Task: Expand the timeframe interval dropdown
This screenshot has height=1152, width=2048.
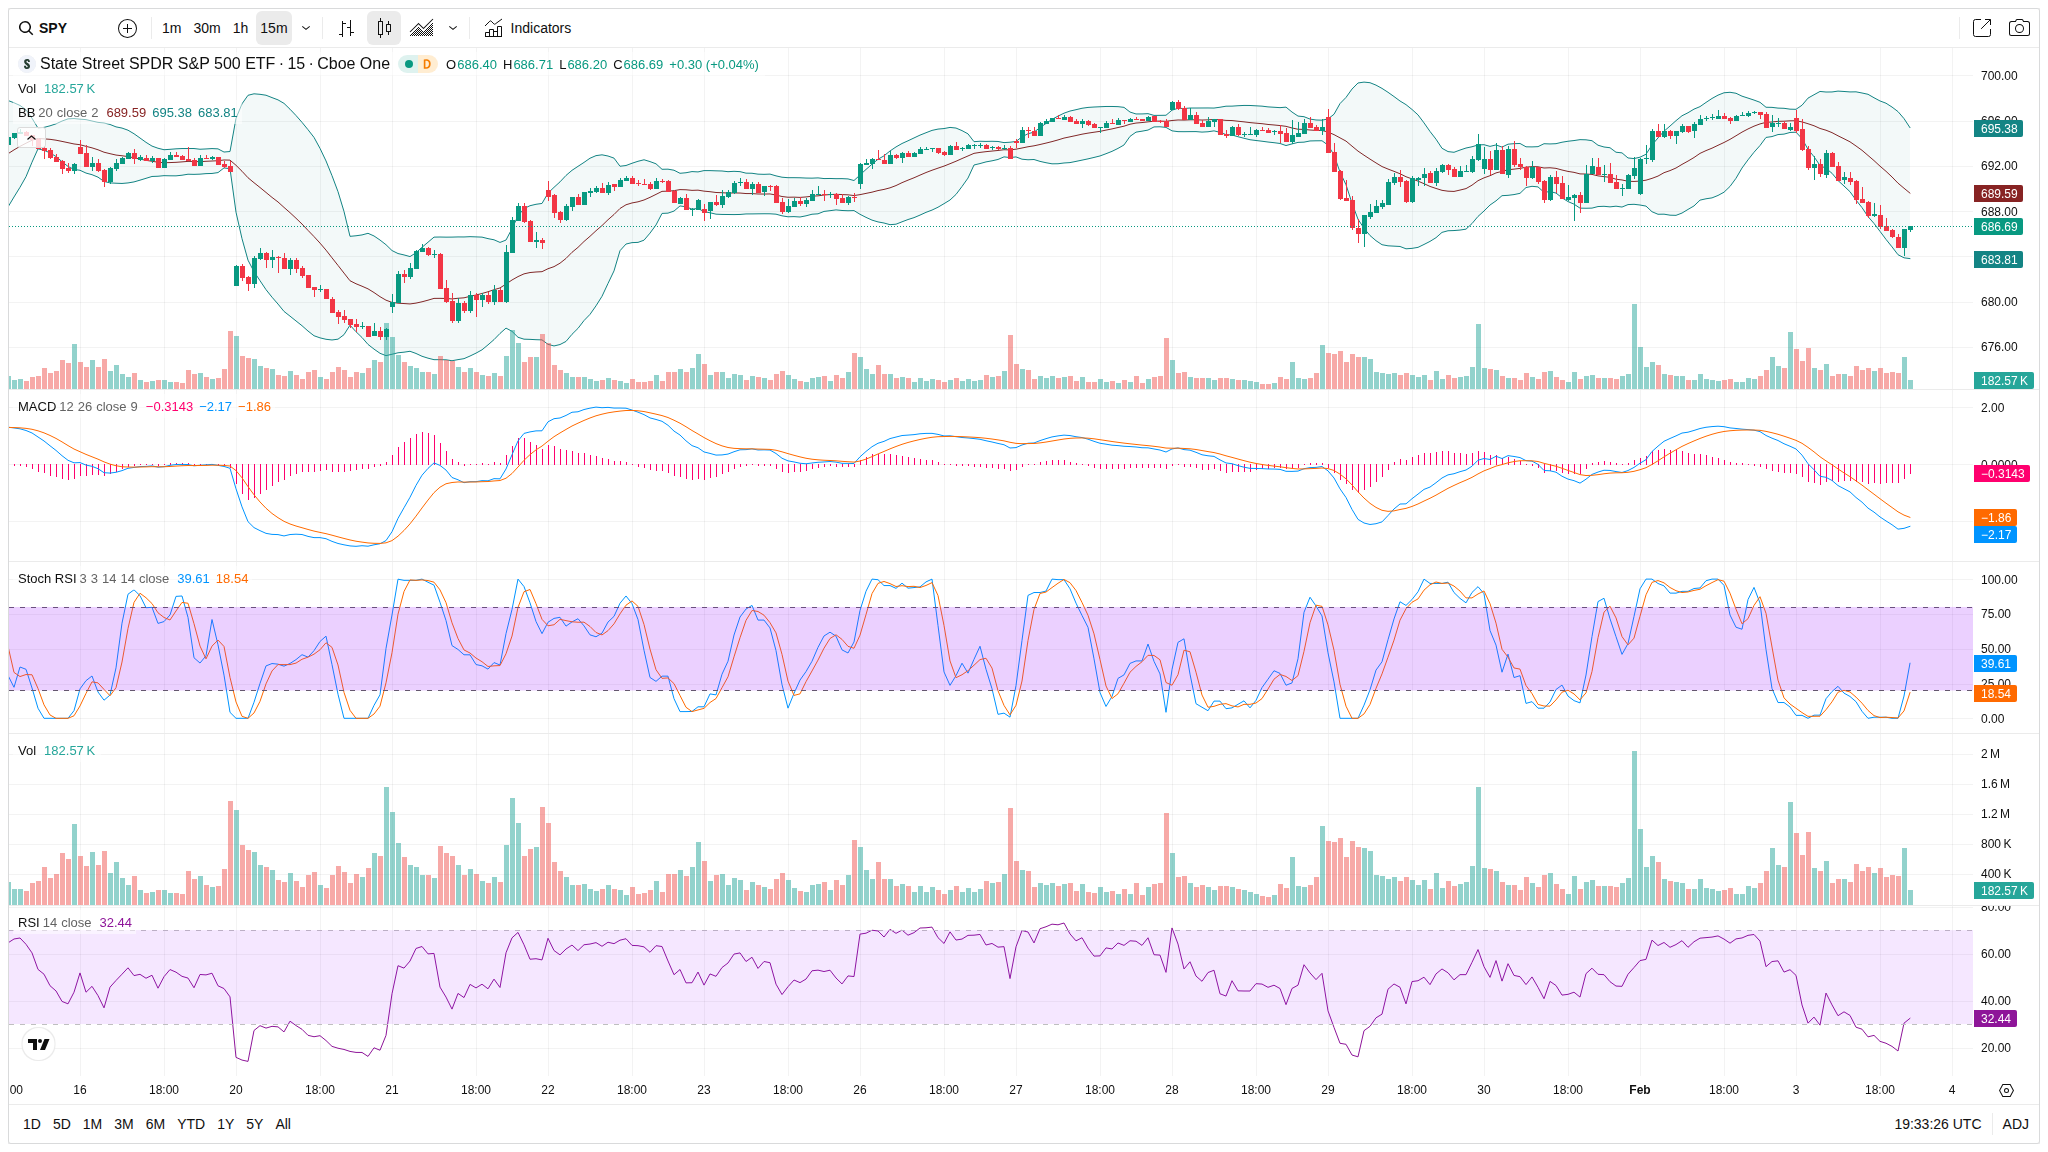Action: point(306,28)
